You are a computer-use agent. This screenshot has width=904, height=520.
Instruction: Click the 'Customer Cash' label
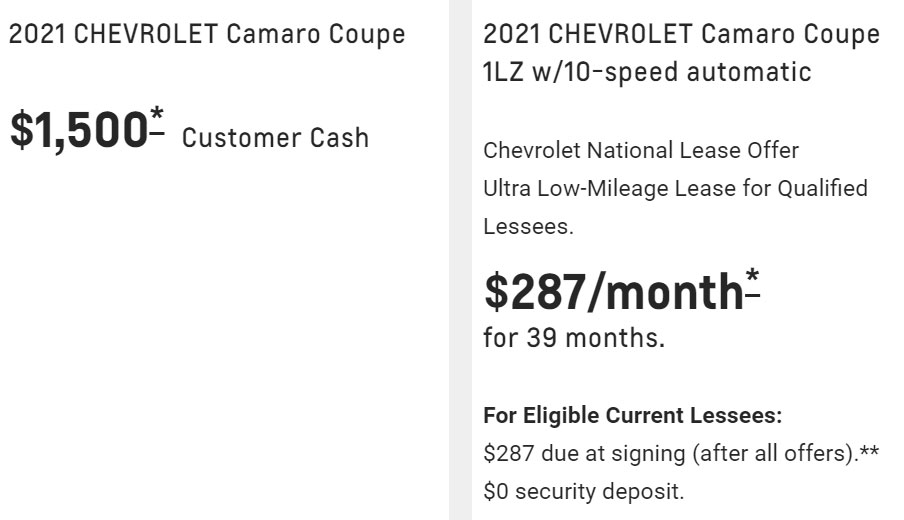tap(275, 138)
